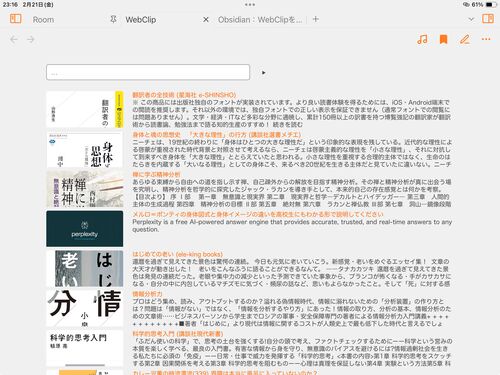Open the 科学的思考入門 link
Image resolution: width=500 pixels, height=375 pixels.
click(x=178, y=334)
